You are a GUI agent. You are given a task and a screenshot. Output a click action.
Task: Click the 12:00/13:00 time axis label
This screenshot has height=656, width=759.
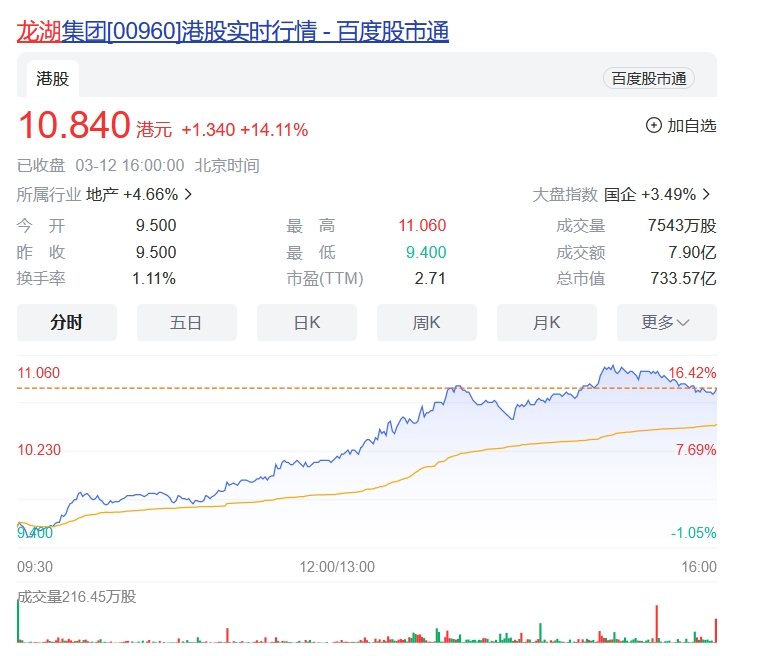coord(337,566)
